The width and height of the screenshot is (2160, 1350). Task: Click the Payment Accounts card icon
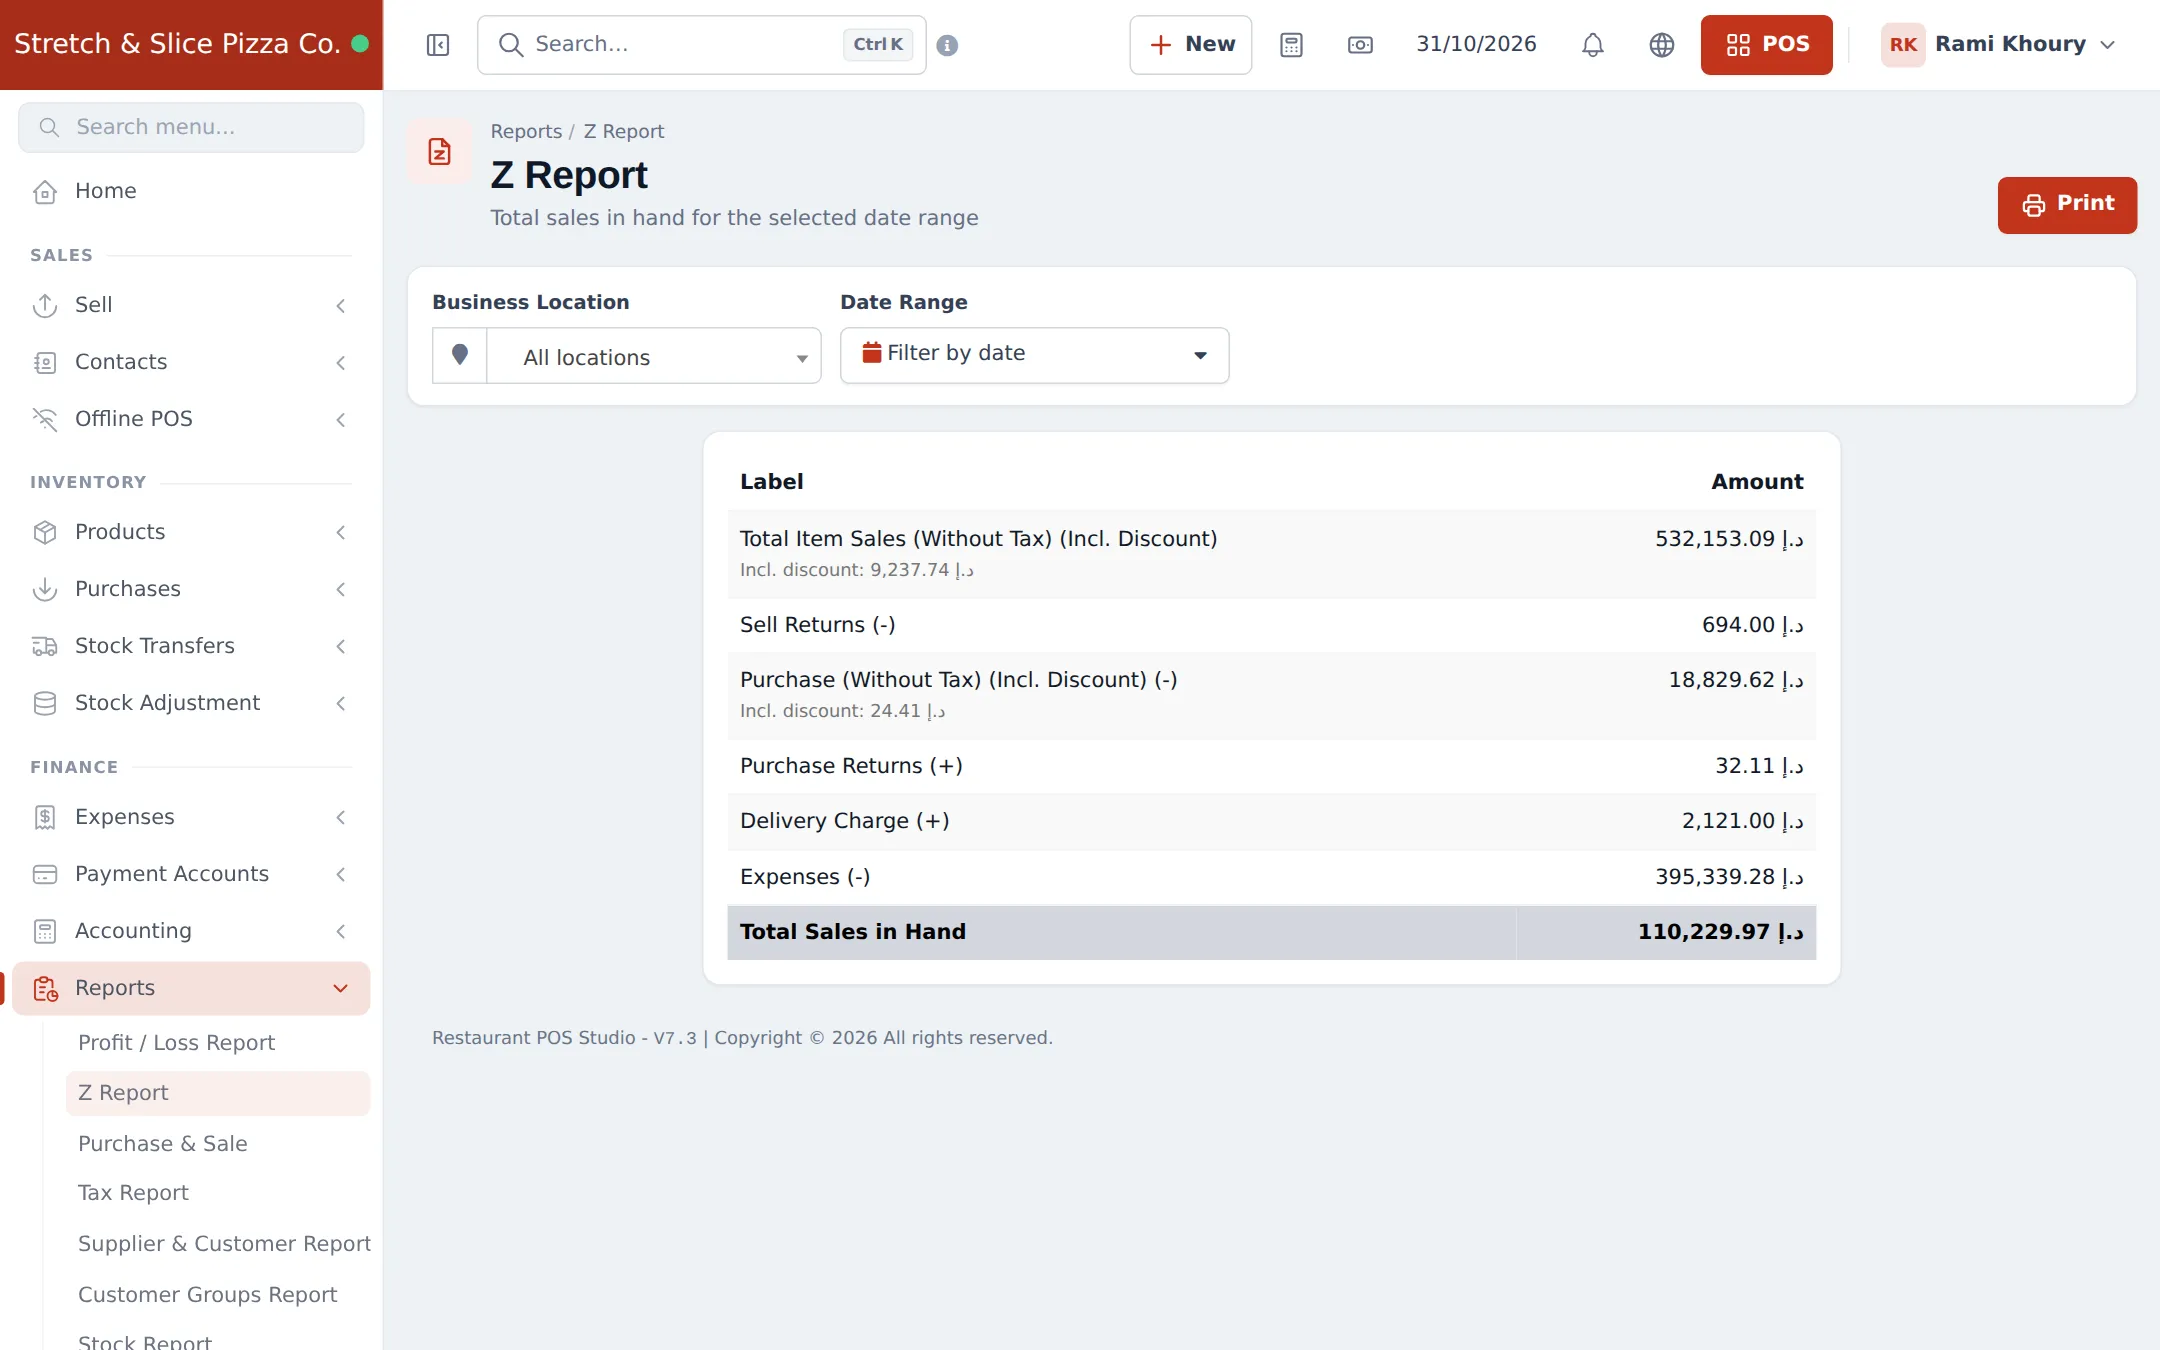coord(45,874)
